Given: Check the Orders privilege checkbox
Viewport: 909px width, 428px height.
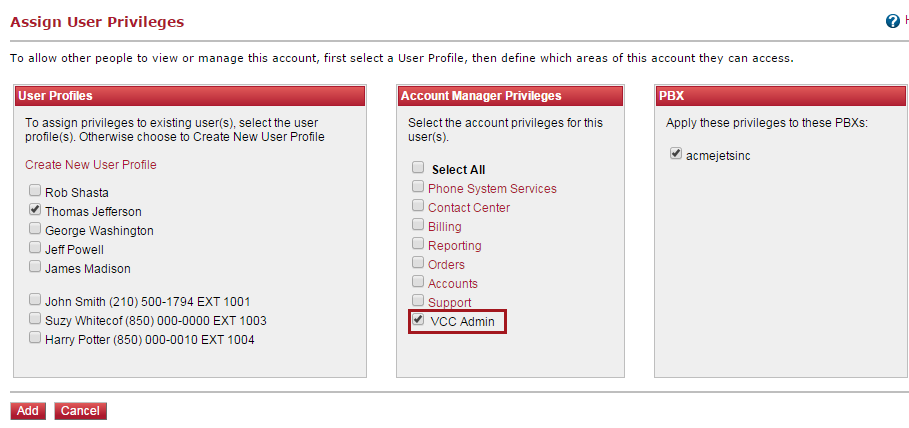Looking at the screenshot, I should (418, 263).
